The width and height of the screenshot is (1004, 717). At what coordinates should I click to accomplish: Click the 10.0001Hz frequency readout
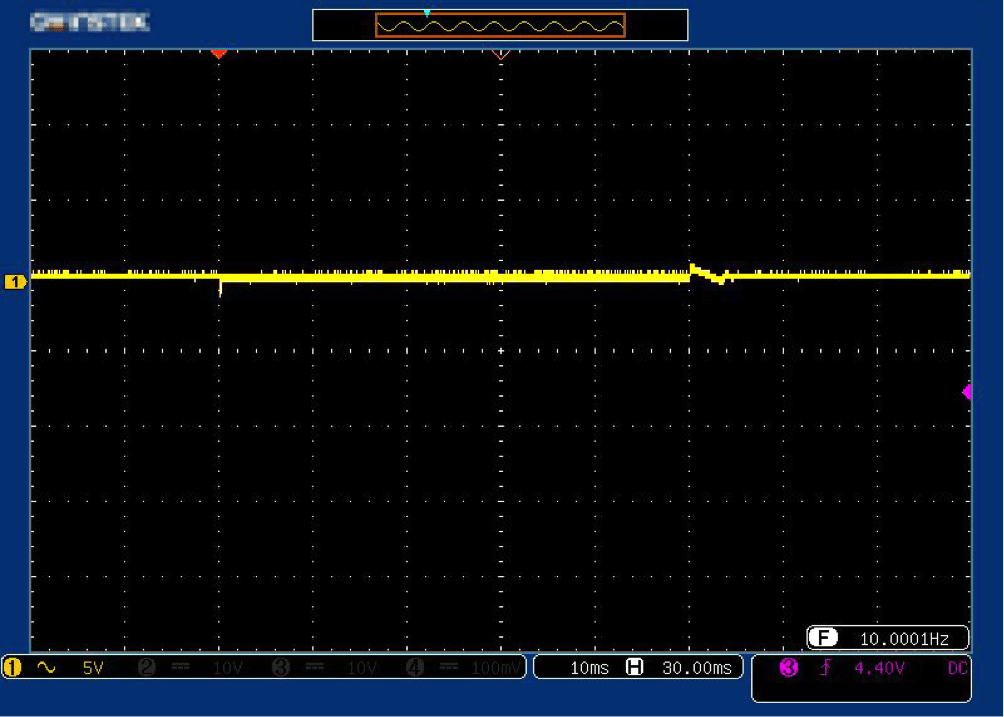point(903,638)
